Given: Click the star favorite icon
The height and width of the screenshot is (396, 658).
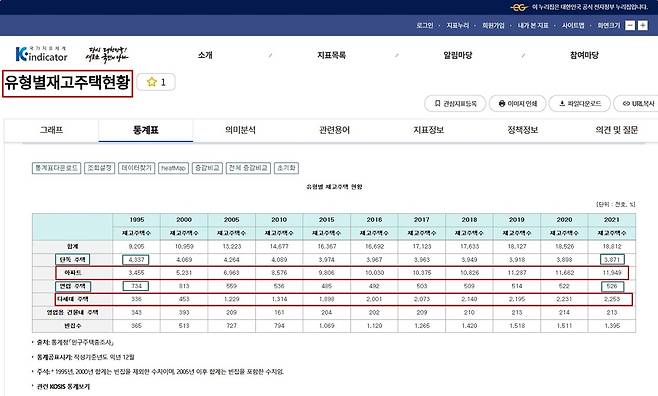Looking at the screenshot, I should (x=151, y=82).
